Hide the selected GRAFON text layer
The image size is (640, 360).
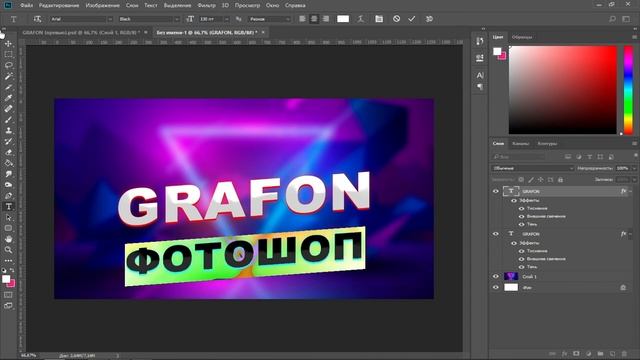[x=496, y=191]
